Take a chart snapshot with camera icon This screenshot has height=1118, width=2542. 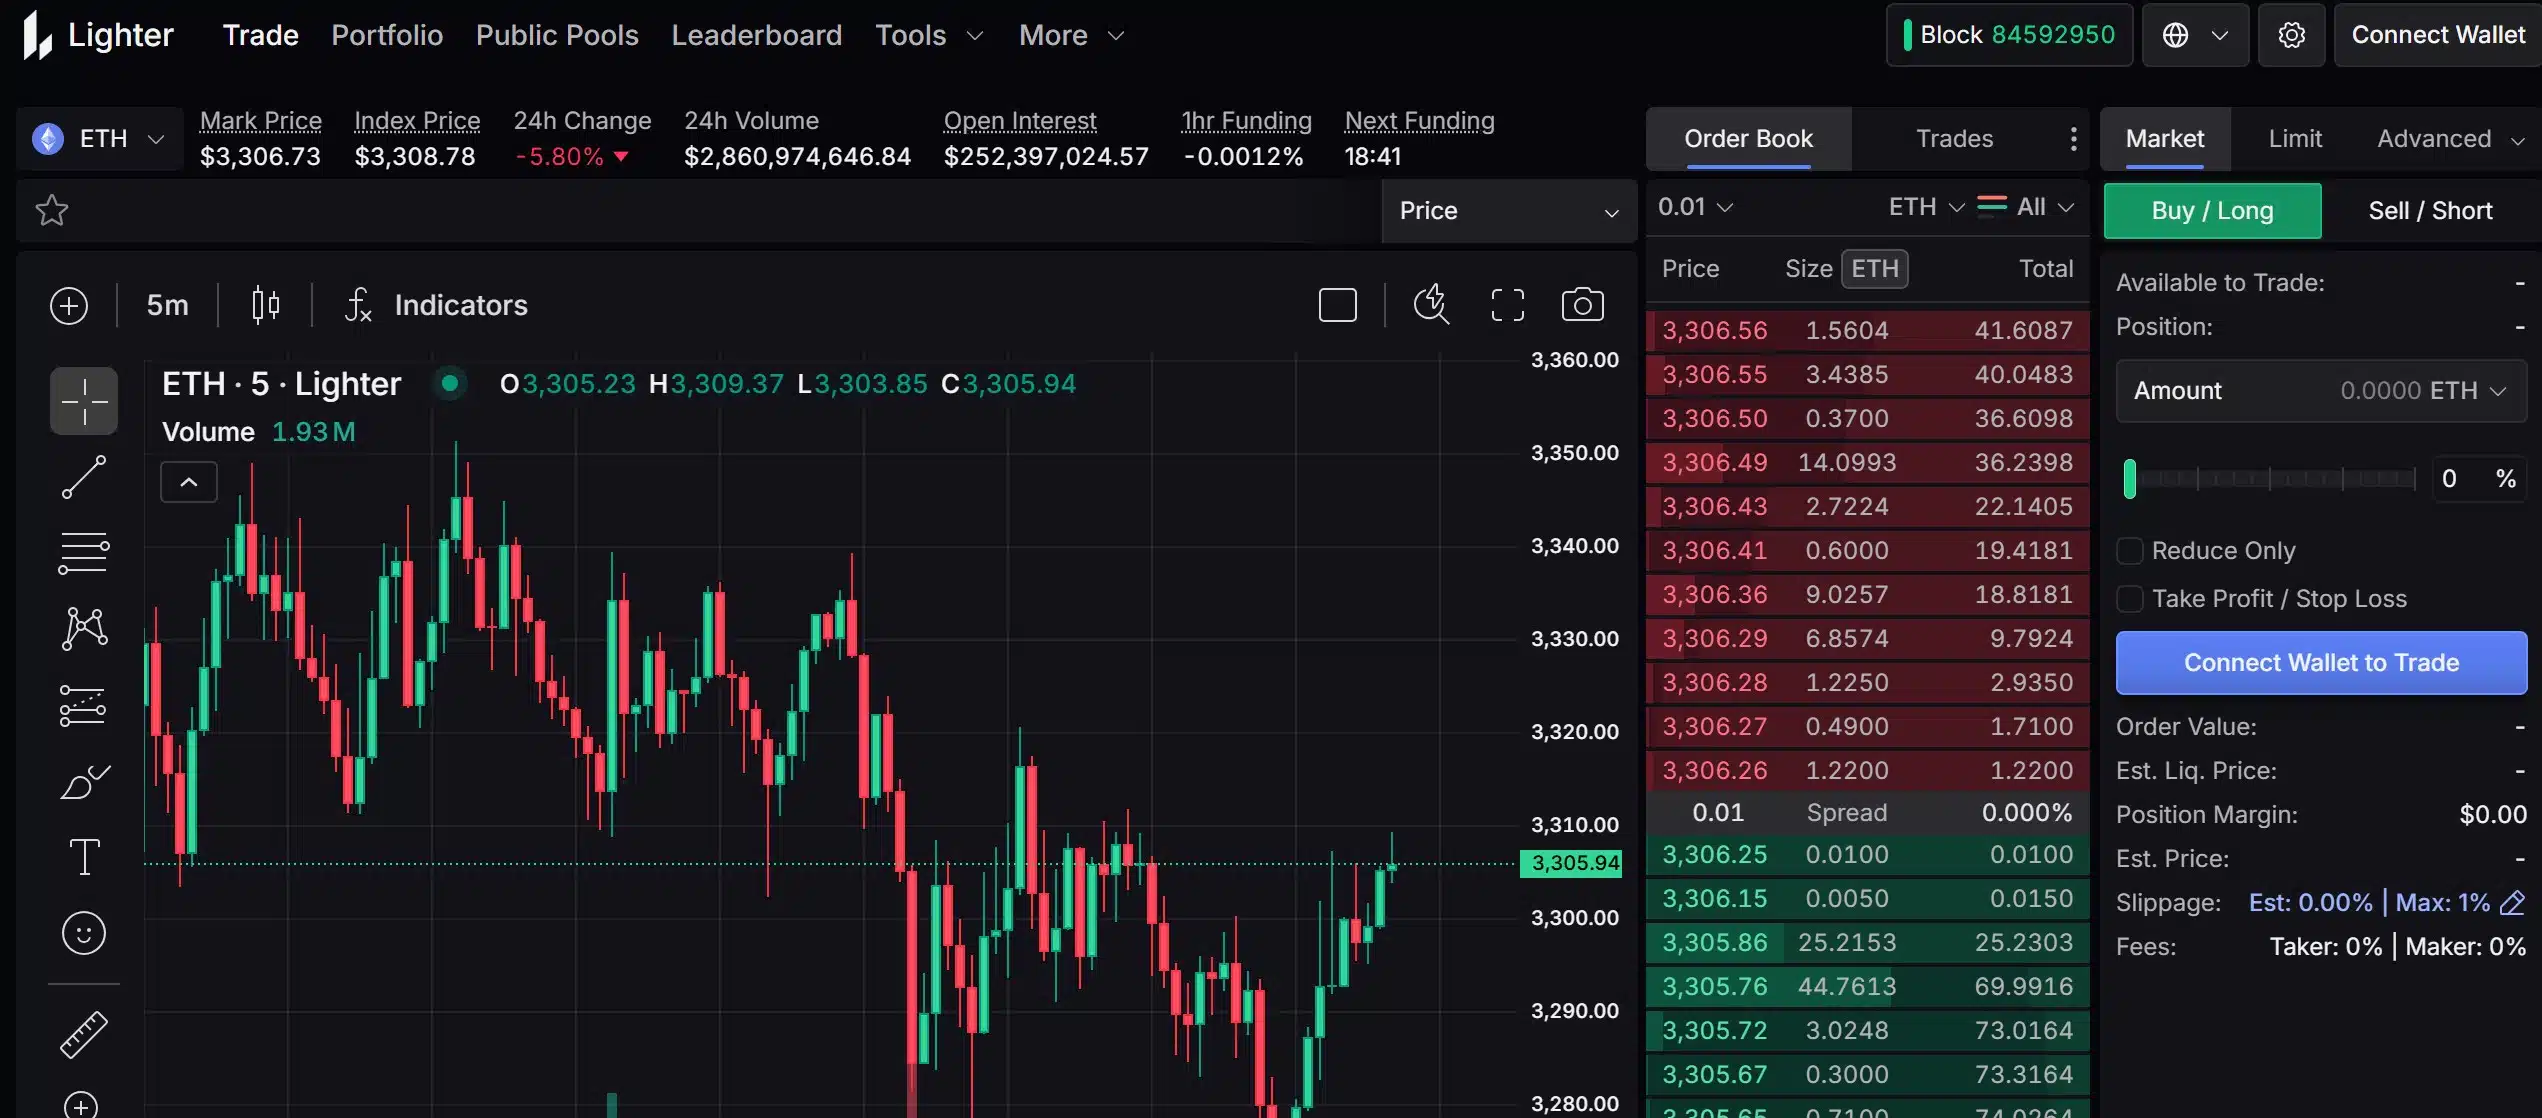pyautogui.click(x=1582, y=305)
